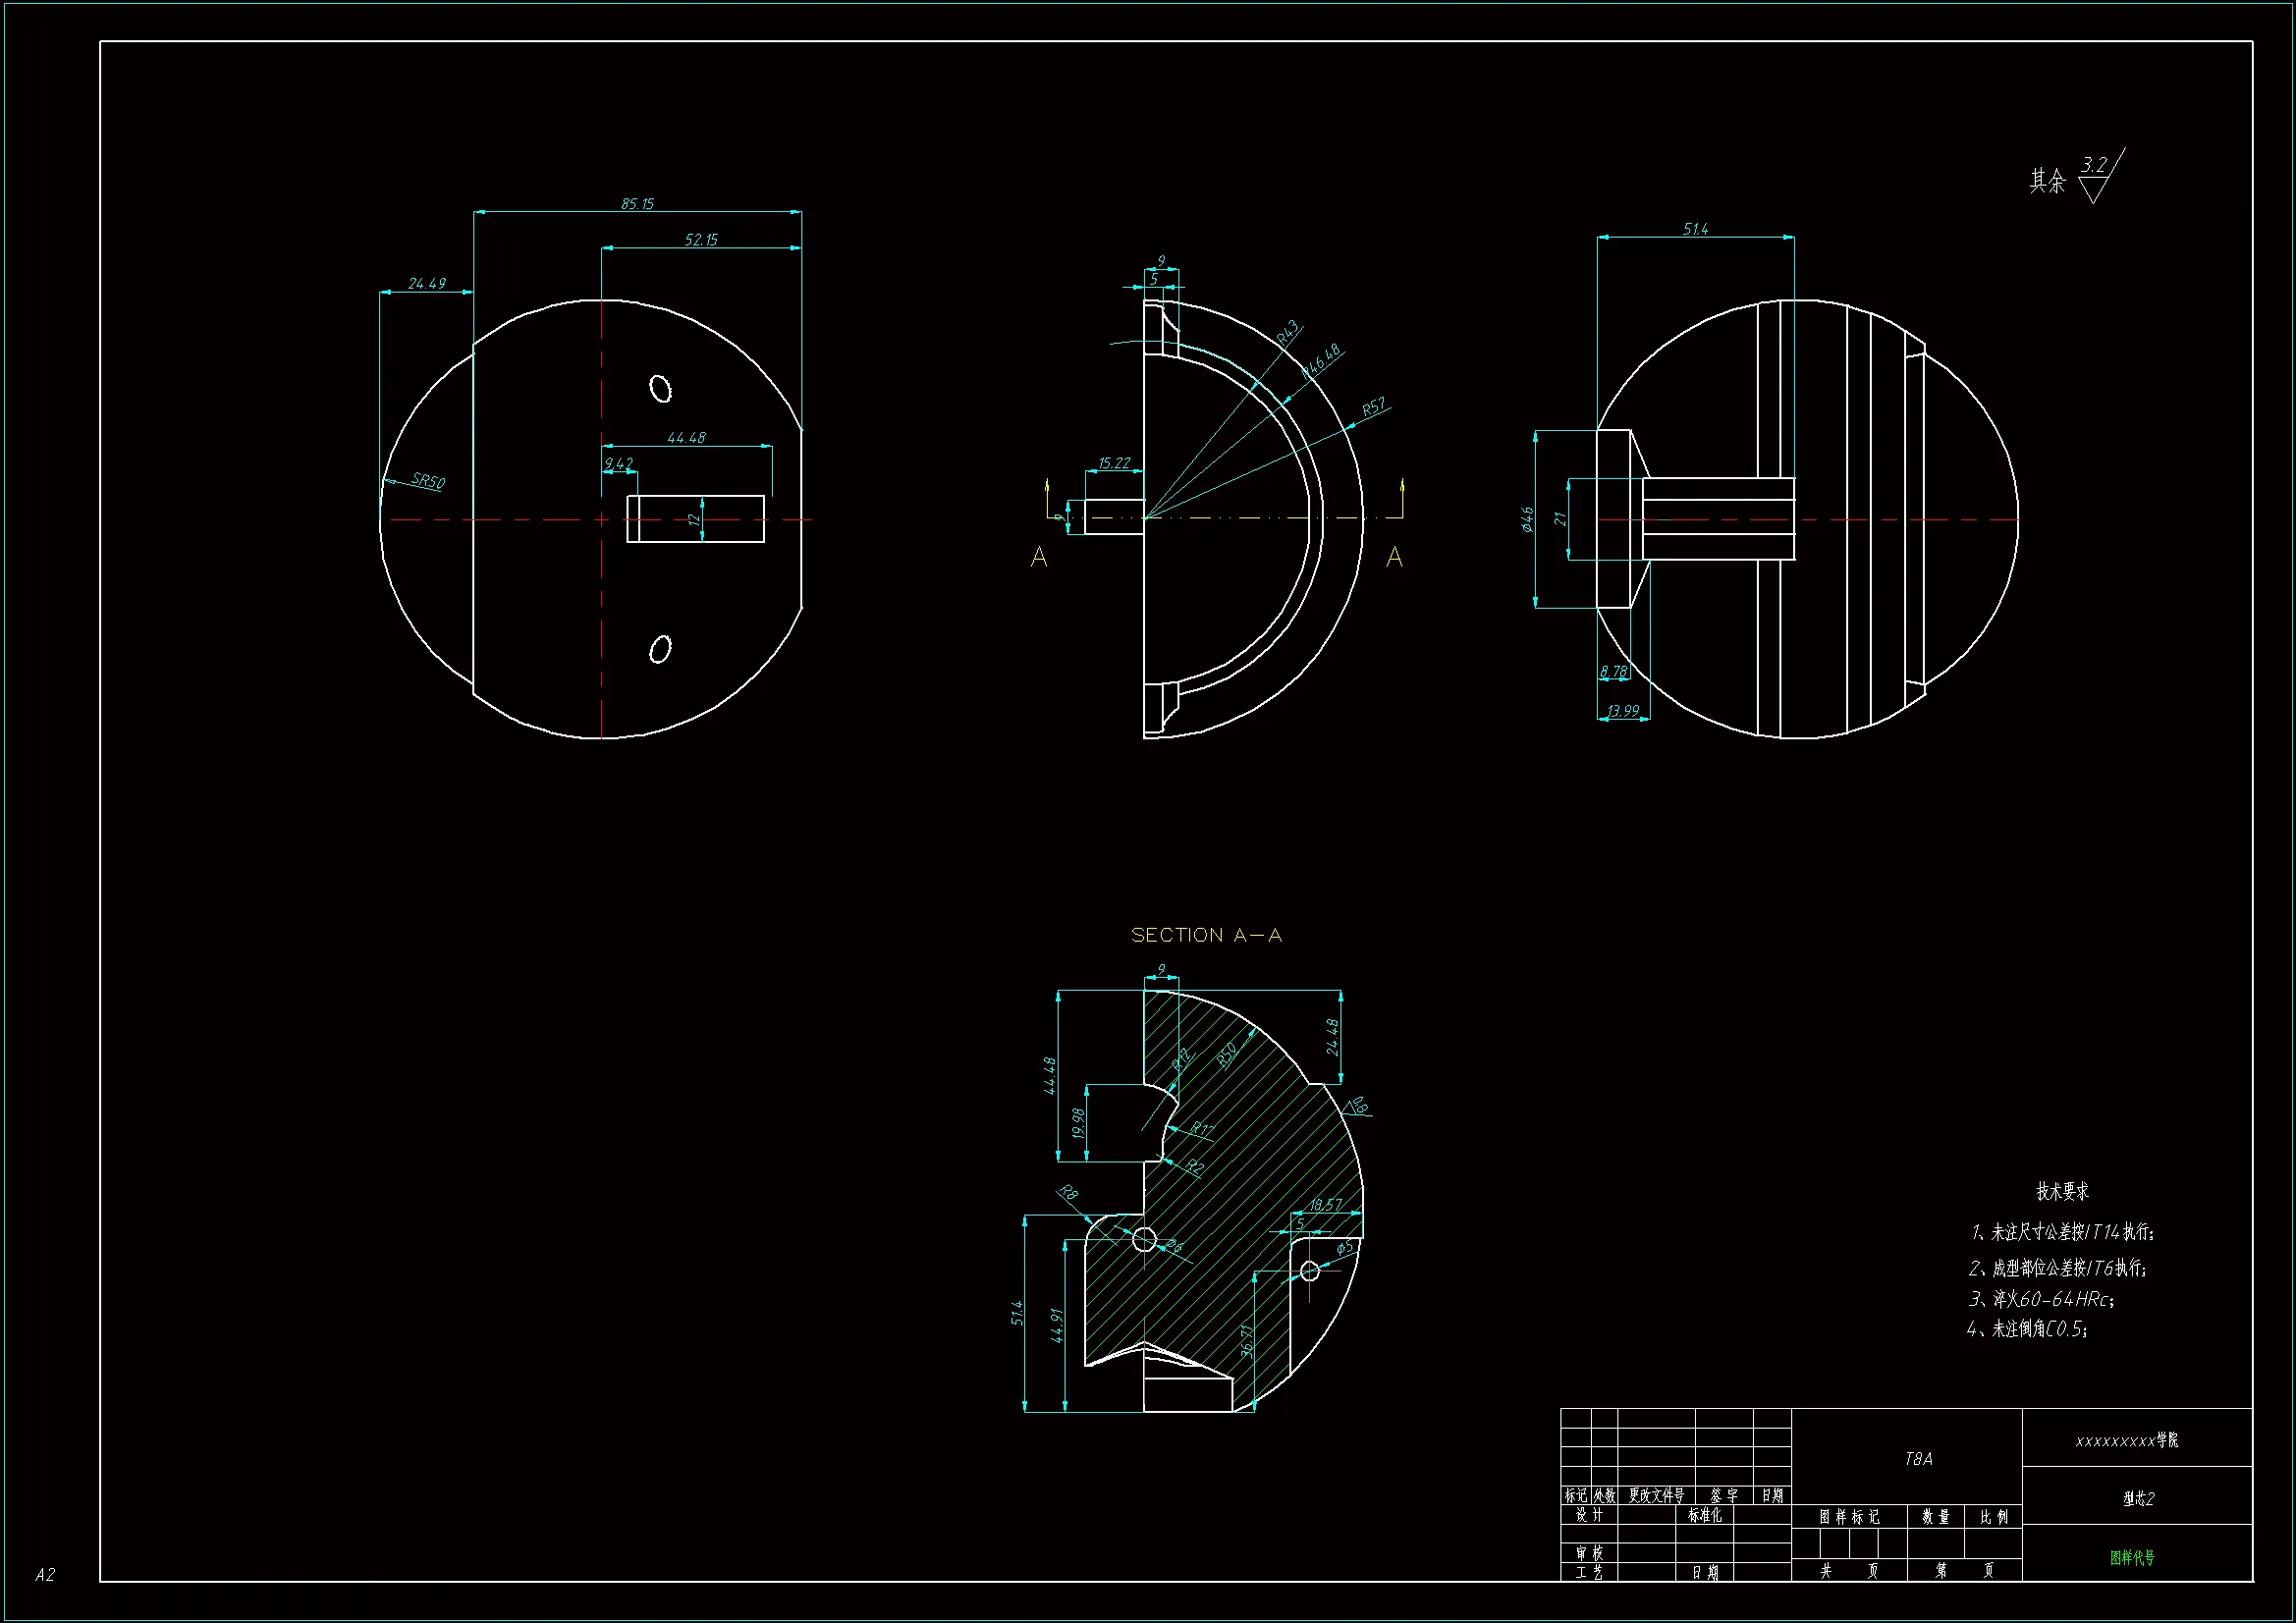Click the T8A material cell
2296x1623 pixels.
click(x=1918, y=1459)
